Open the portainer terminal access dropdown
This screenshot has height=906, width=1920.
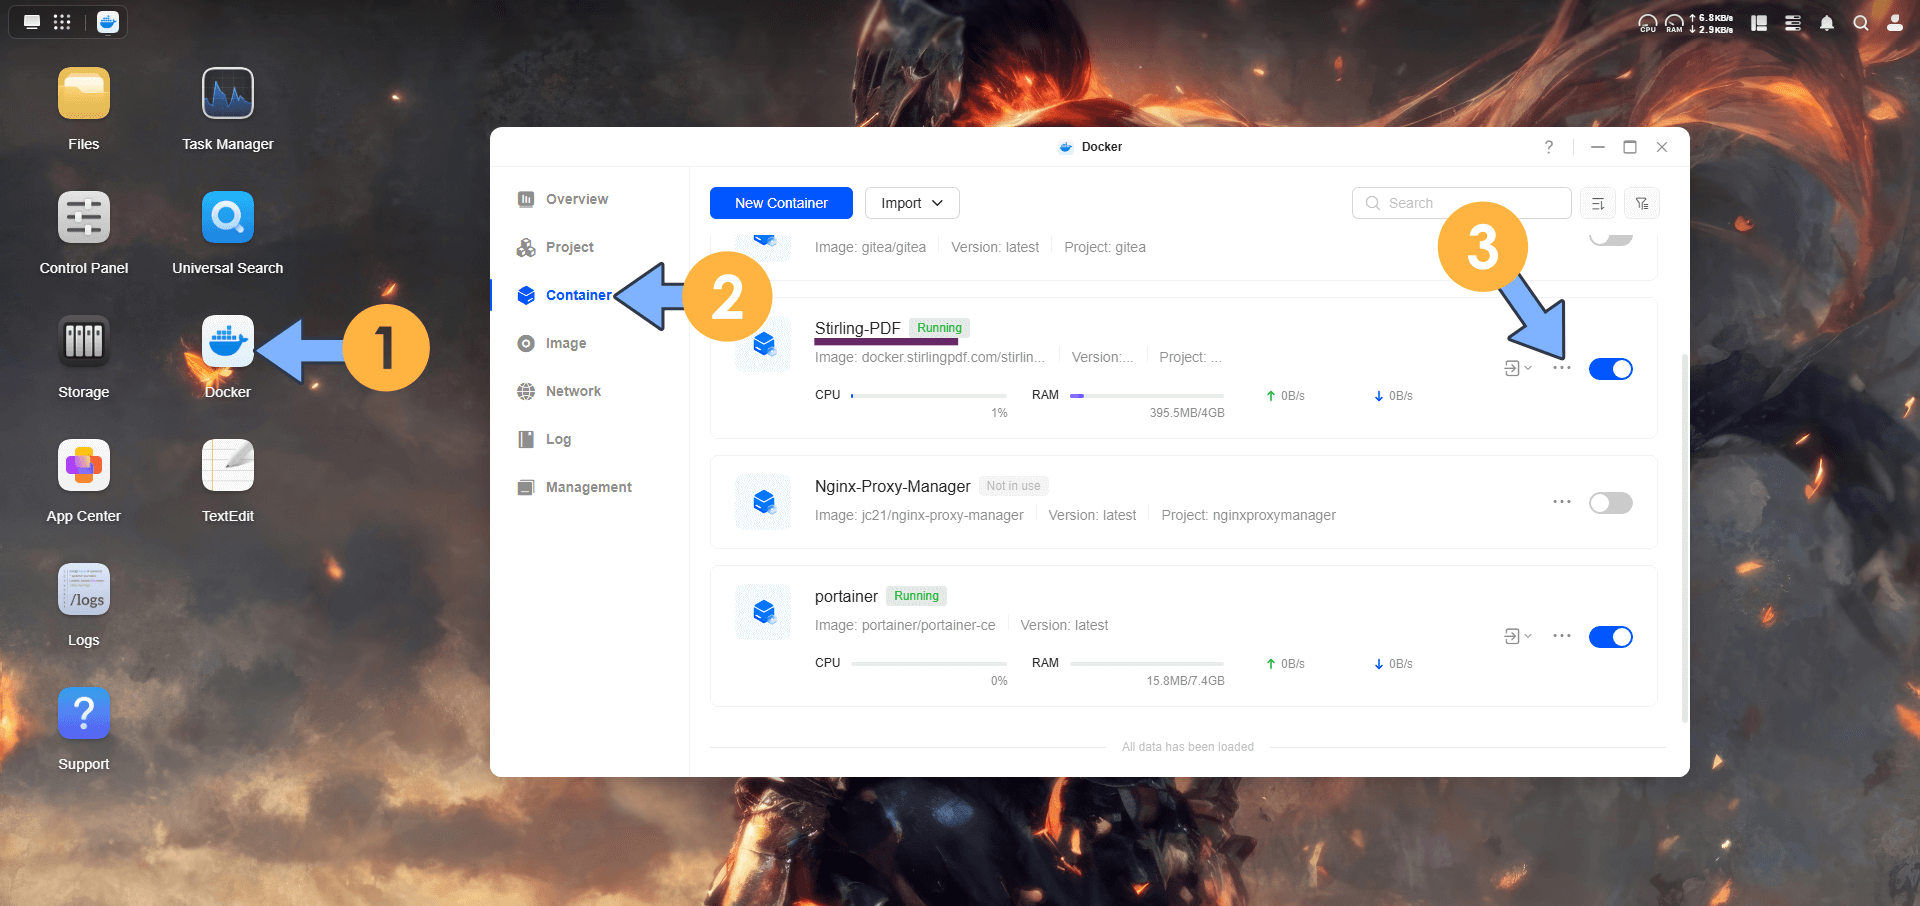[1518, 636]
